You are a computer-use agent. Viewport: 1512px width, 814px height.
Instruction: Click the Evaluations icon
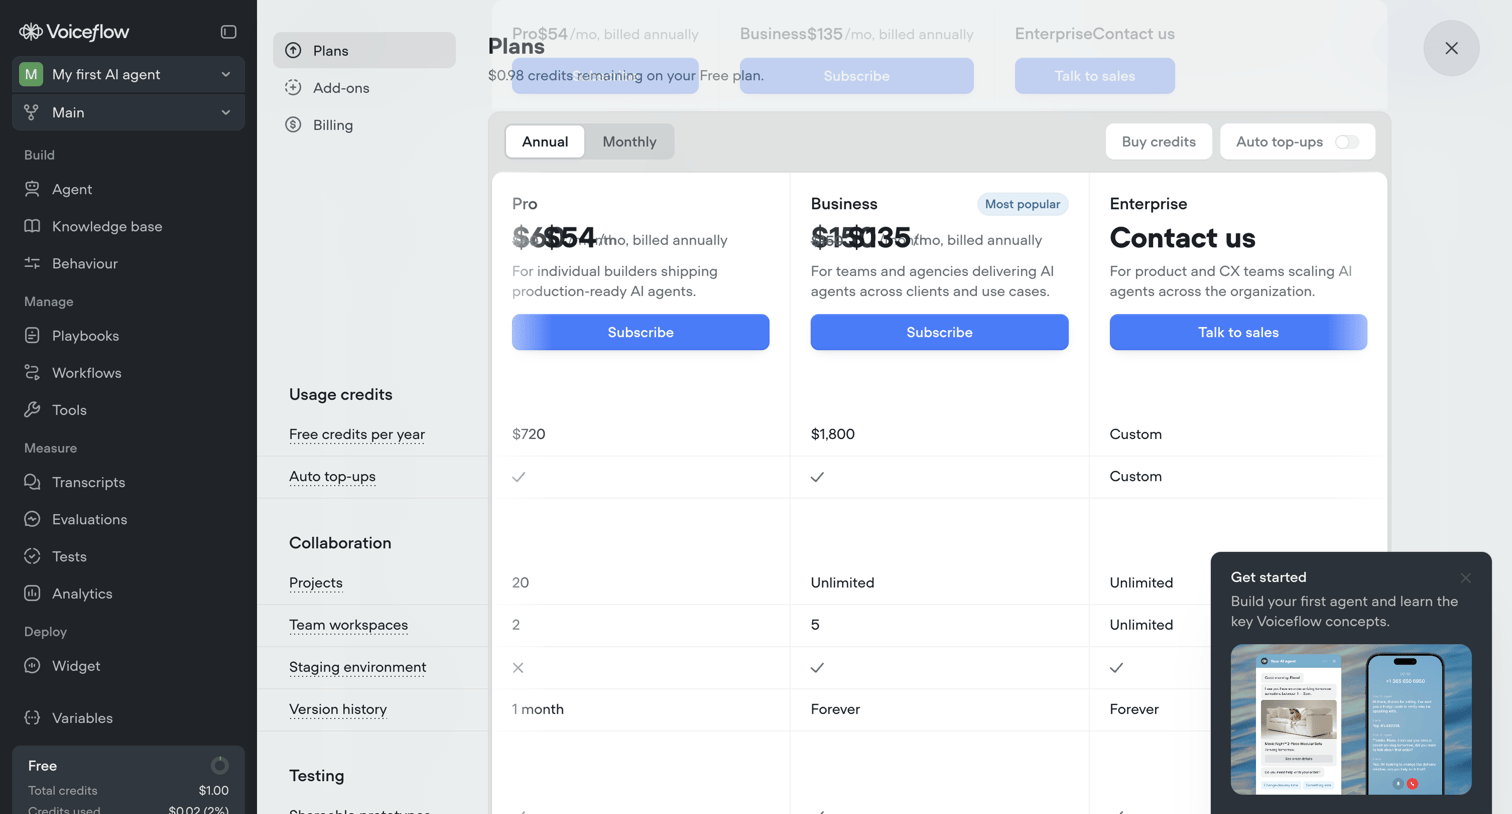tap(32, 519)
